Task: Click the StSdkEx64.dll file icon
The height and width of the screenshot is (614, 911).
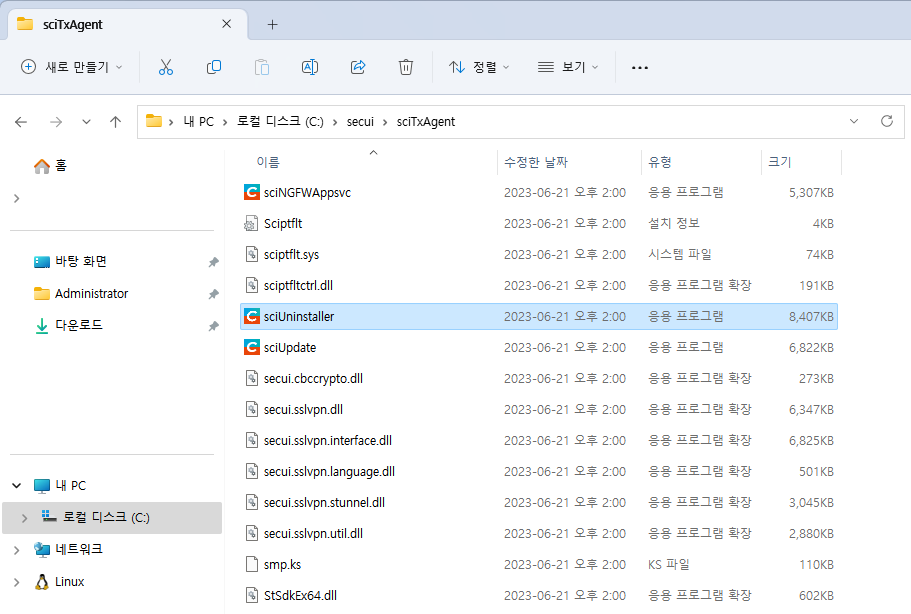Action: pos(252,595)
